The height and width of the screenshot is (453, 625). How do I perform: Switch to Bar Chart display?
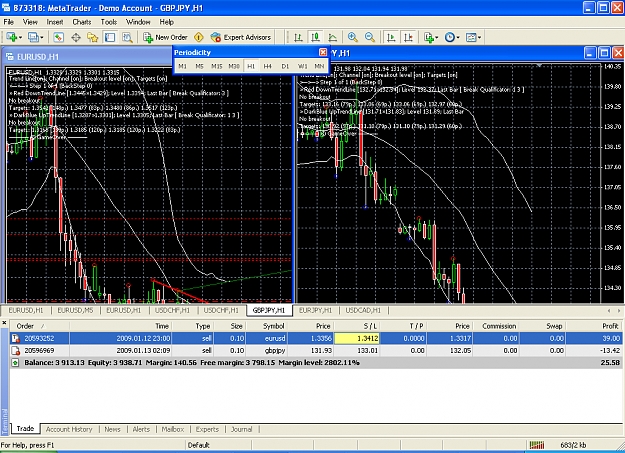tap(298, 37)
